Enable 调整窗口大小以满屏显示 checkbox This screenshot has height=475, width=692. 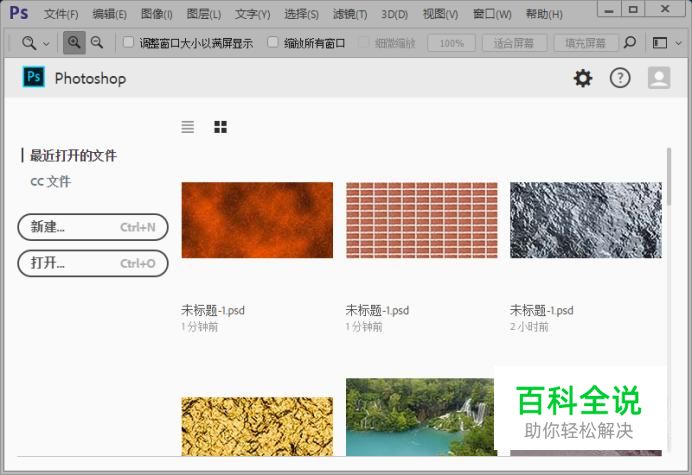pos(128,43)
